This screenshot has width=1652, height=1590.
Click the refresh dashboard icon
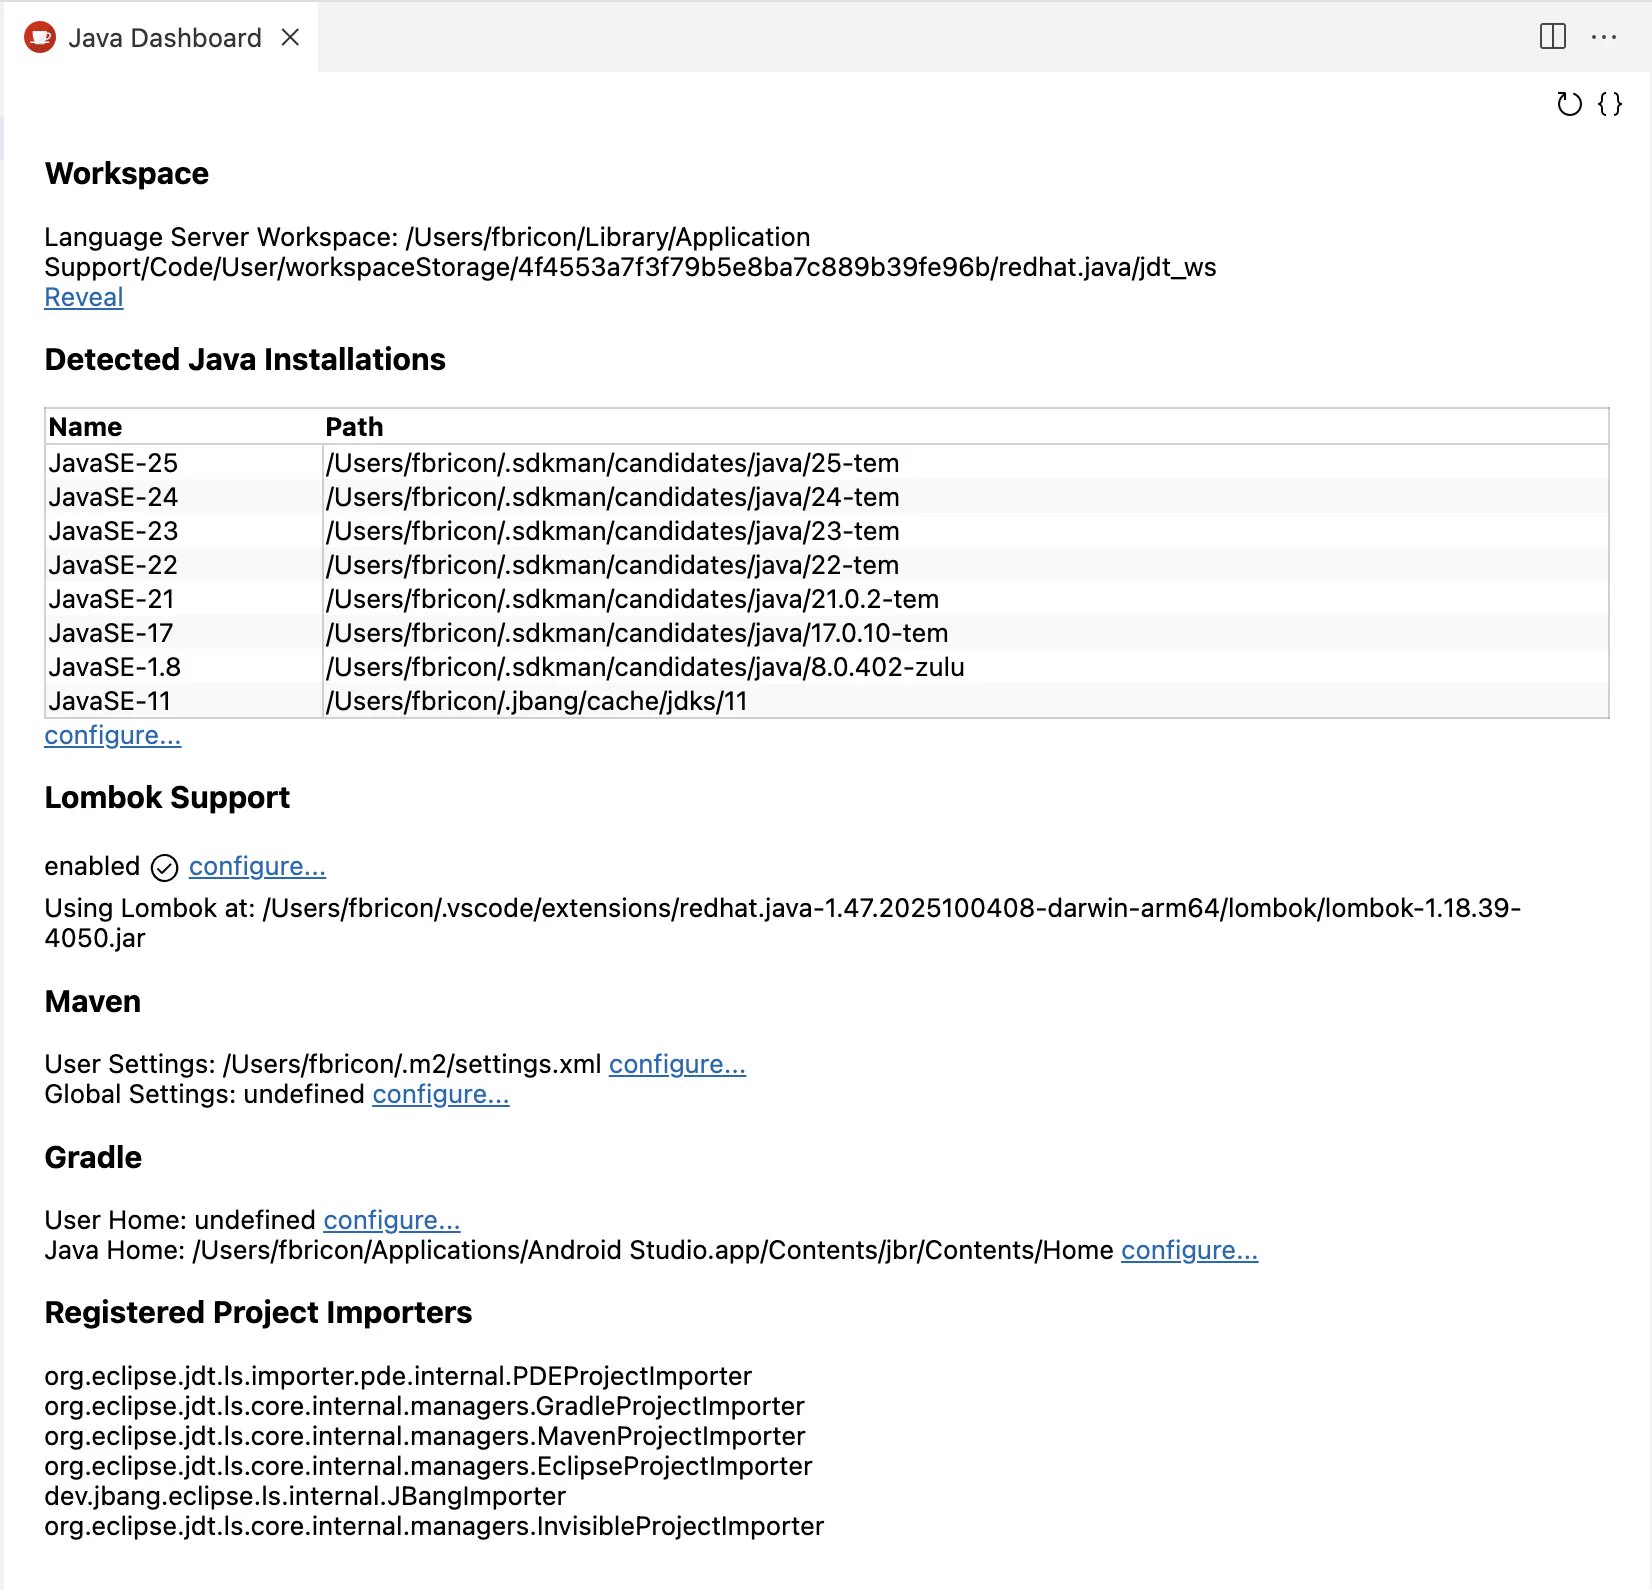pos(1569,104)
